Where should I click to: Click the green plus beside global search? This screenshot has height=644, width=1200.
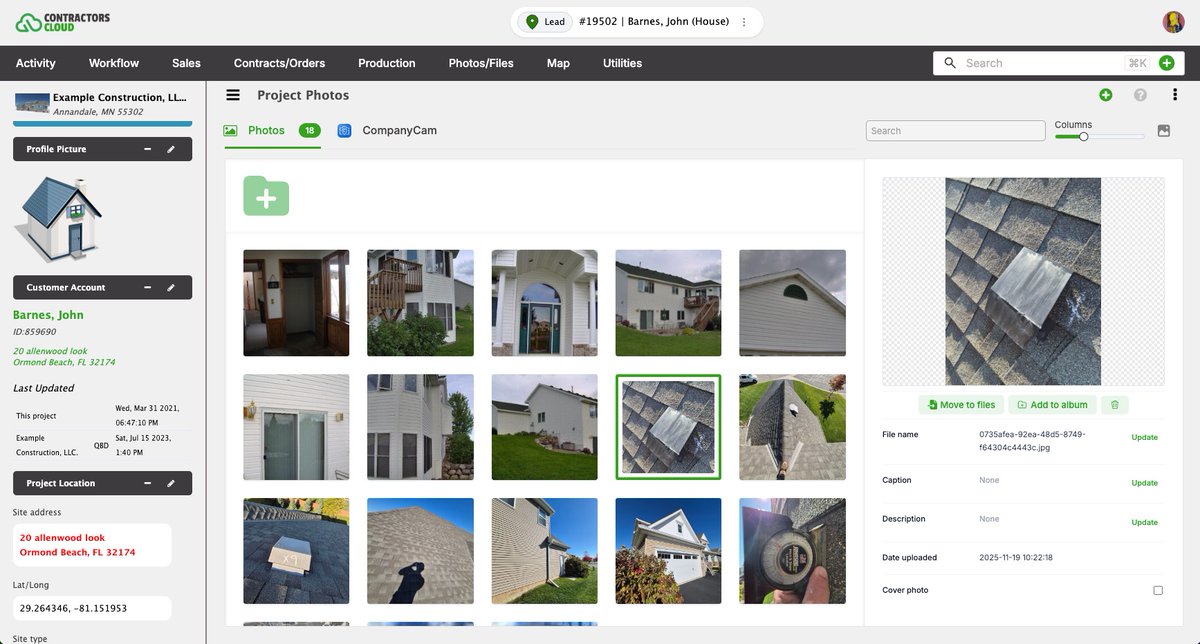click(1166, 63)
